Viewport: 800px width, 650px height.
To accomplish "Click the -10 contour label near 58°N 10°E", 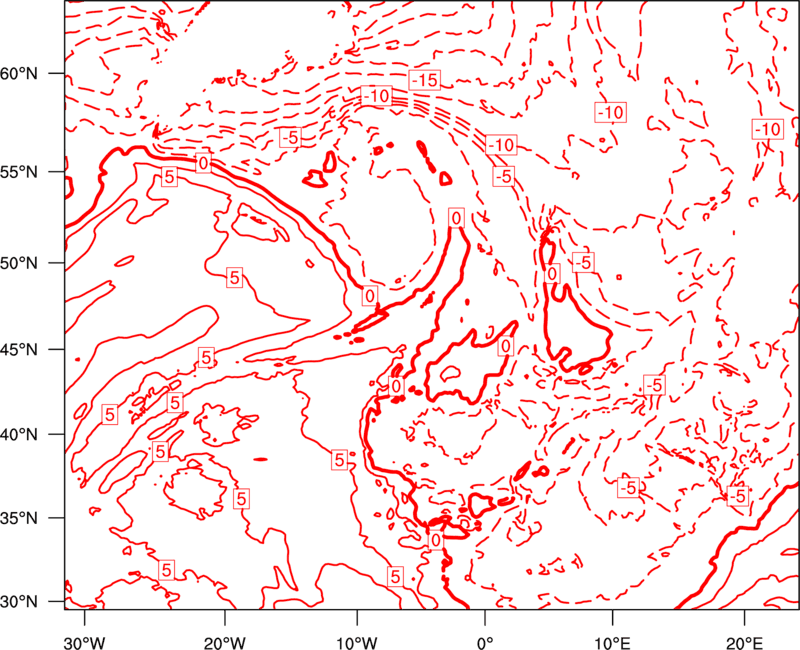I will [610, 112].
